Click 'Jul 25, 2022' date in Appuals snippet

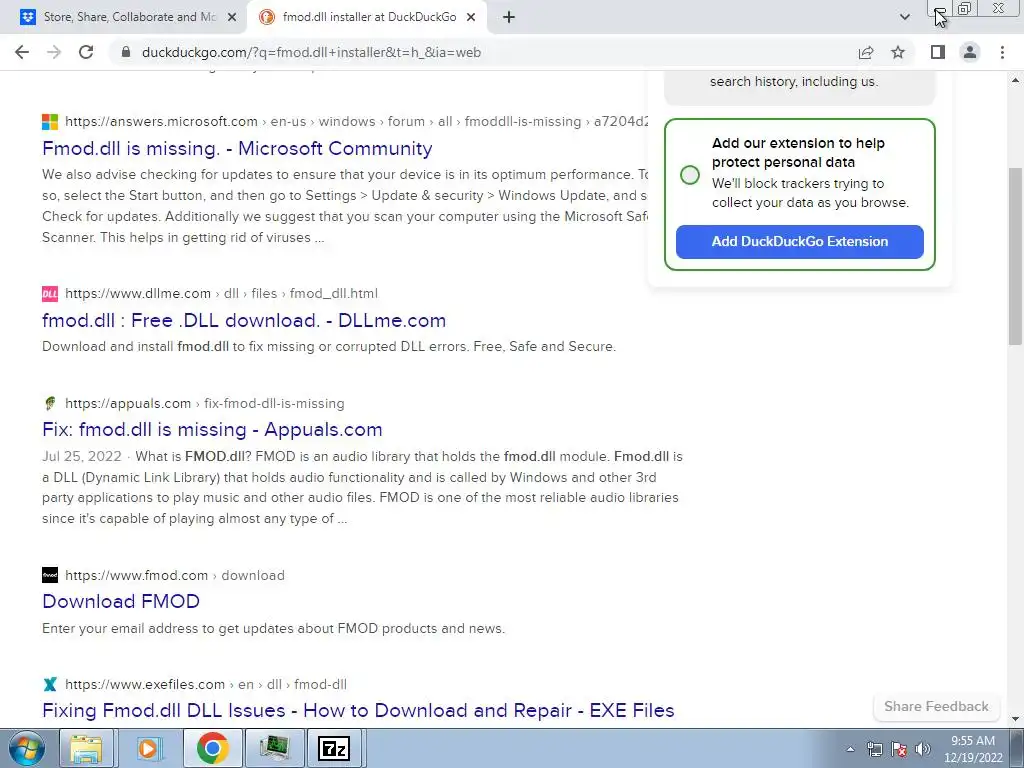tap(82, 456)
